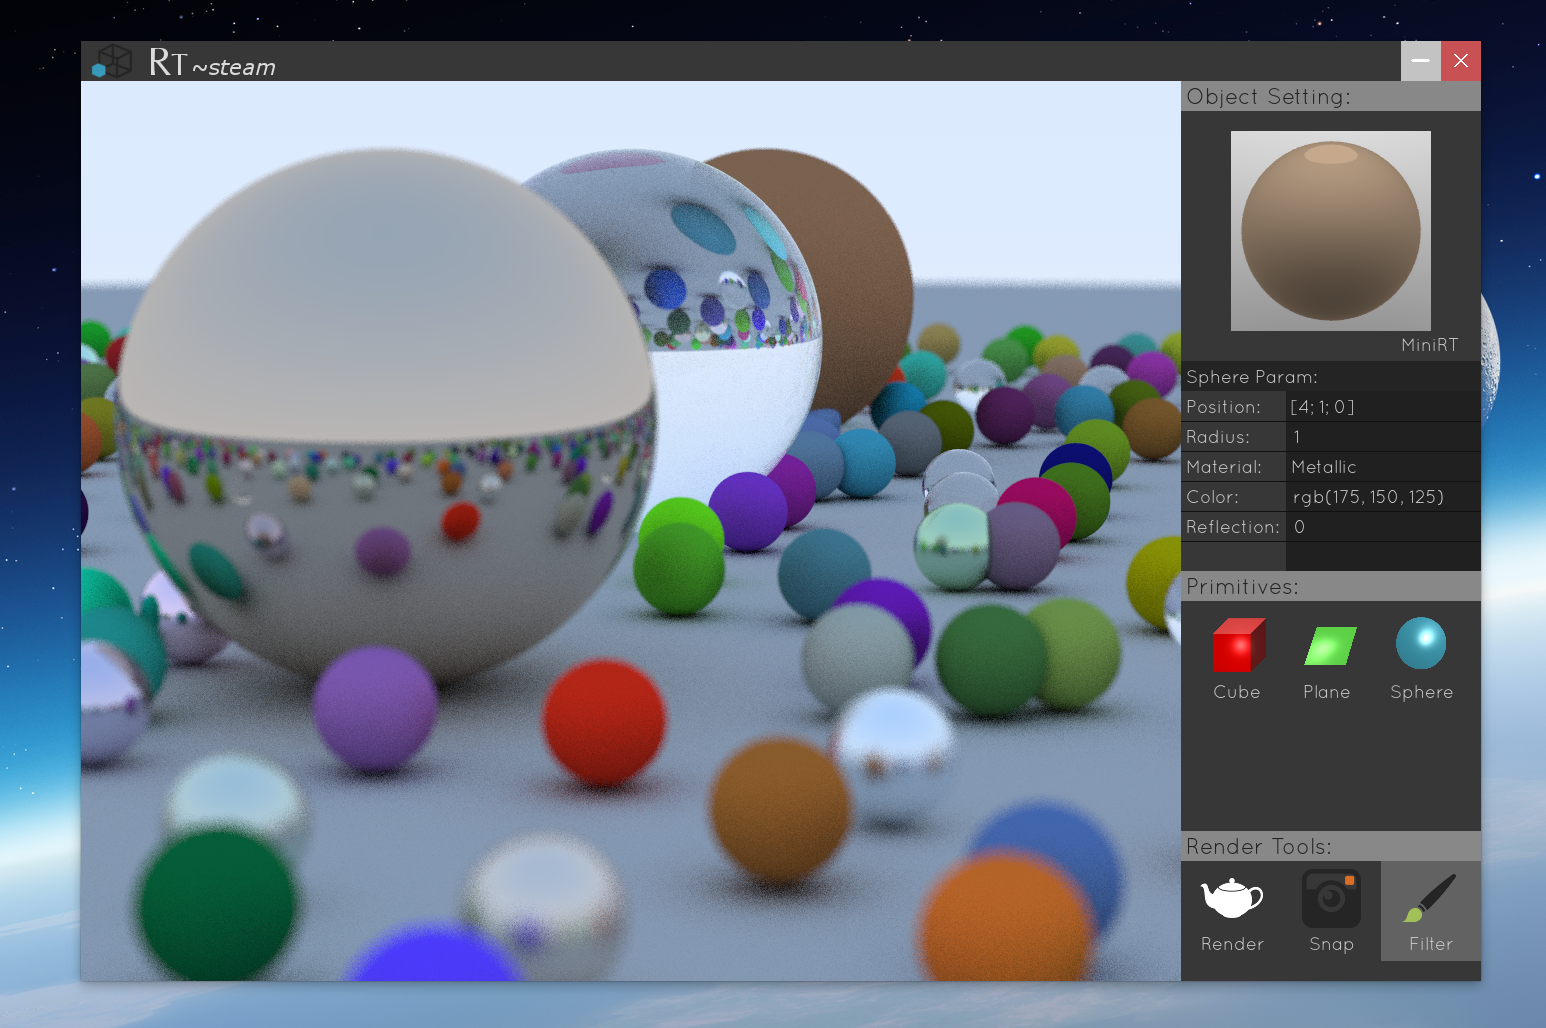Click the MiniRT caption under preview

tap(1430, 345)
